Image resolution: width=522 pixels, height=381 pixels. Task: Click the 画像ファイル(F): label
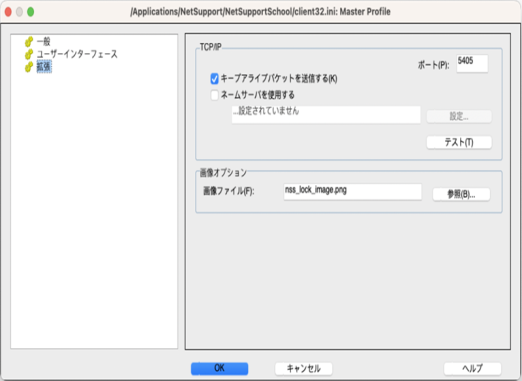229,191
